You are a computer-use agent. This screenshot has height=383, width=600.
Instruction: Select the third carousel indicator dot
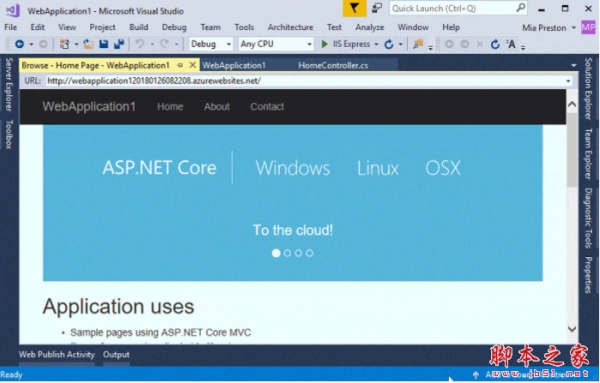click(x=298, y=253)
